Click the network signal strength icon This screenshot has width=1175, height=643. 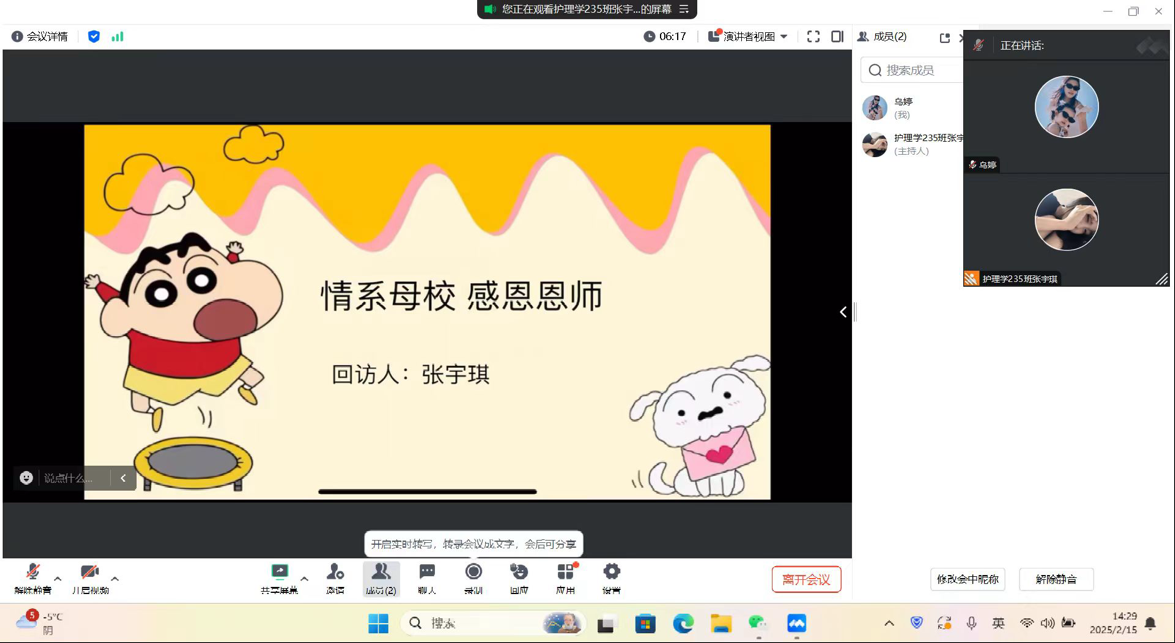coord(117,37)
